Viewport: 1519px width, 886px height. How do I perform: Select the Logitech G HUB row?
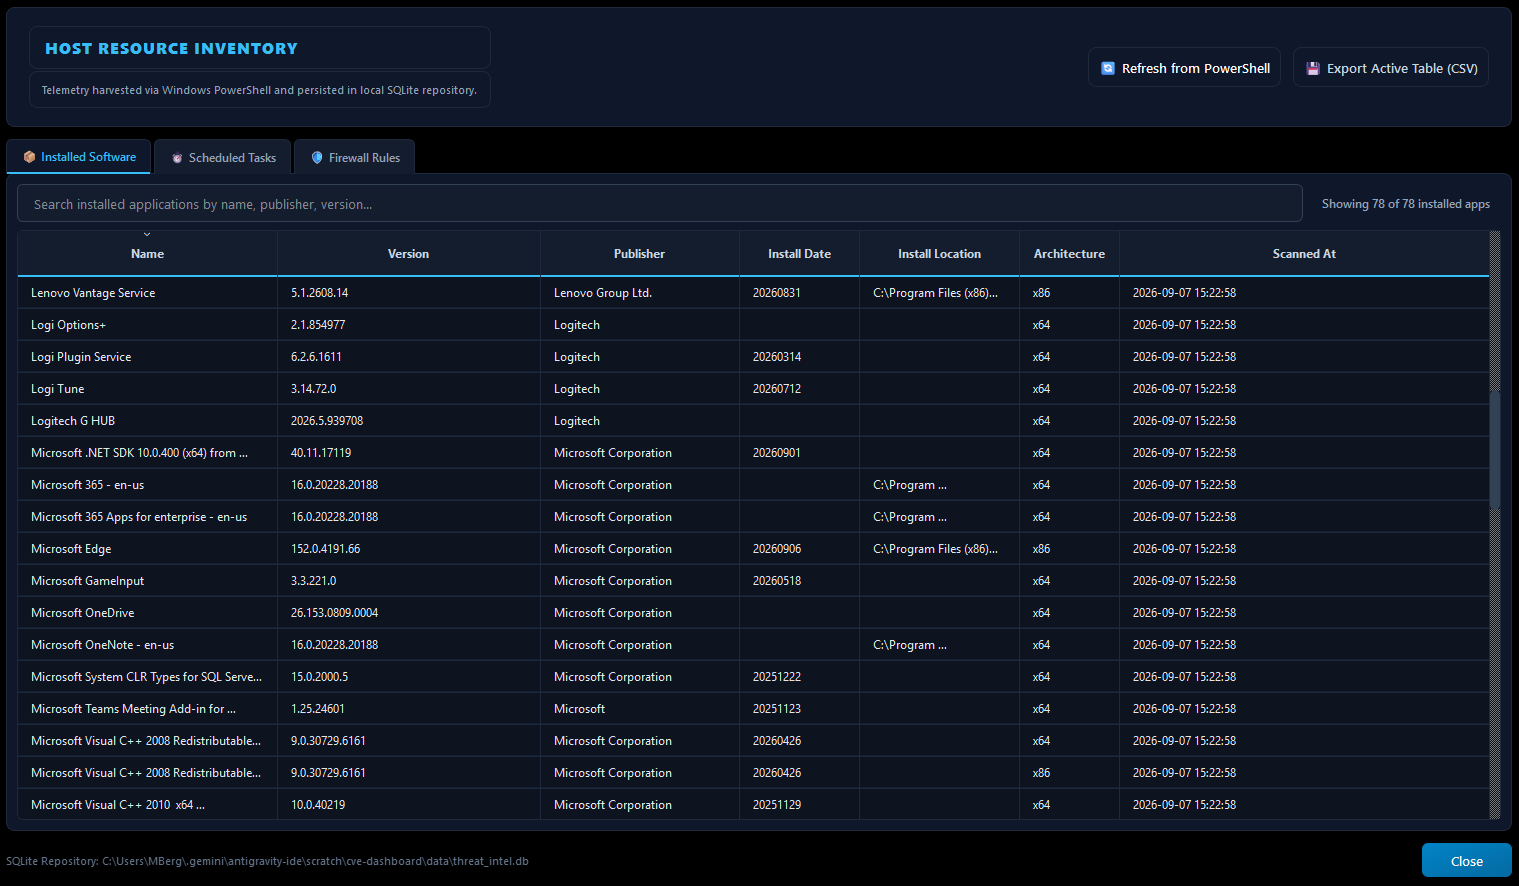click(x=753, y=421)
